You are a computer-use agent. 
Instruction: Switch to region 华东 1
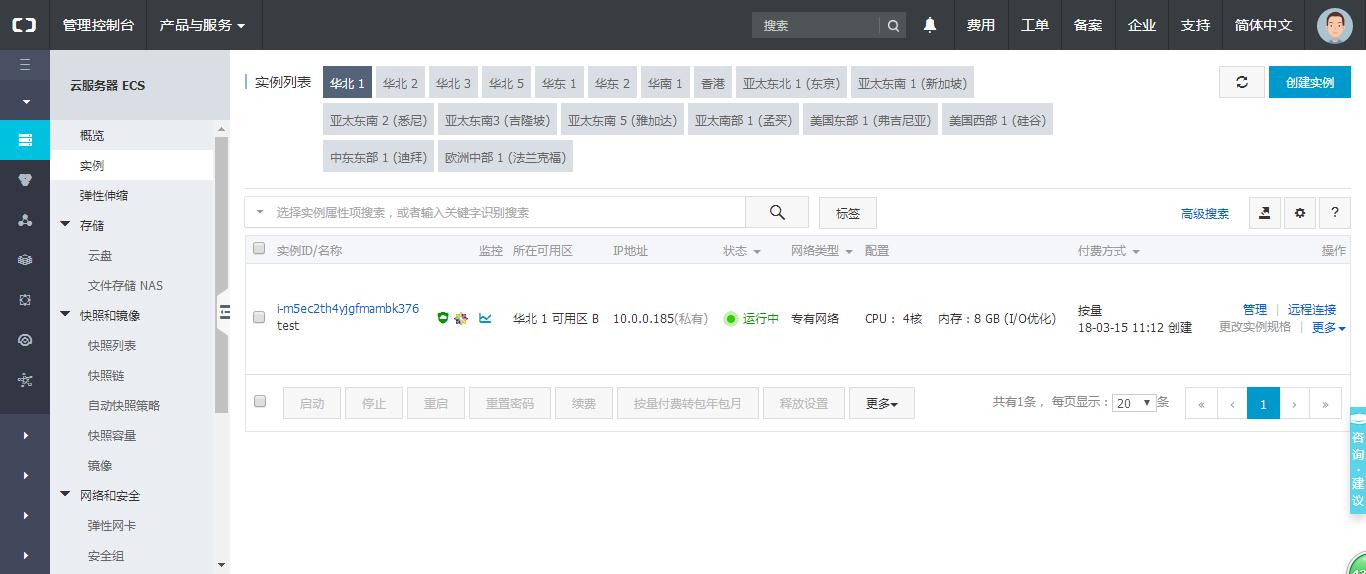coord(560,83)
